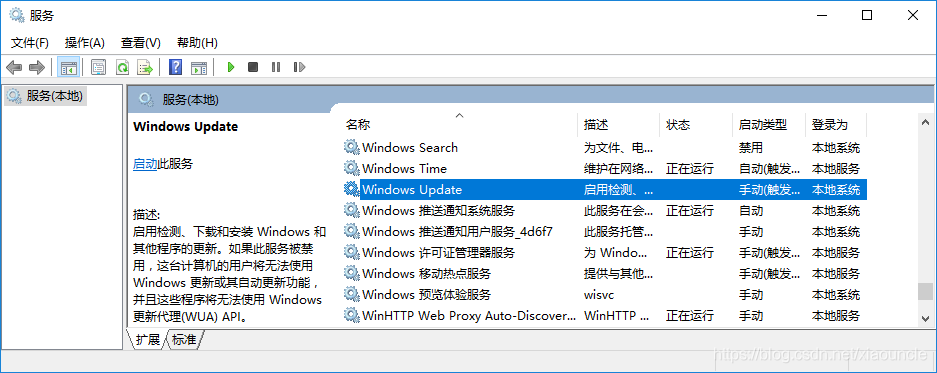This screenshot has width=937, height=373.
Task: Pause the service with pause icon
Action: coord(275,68)
